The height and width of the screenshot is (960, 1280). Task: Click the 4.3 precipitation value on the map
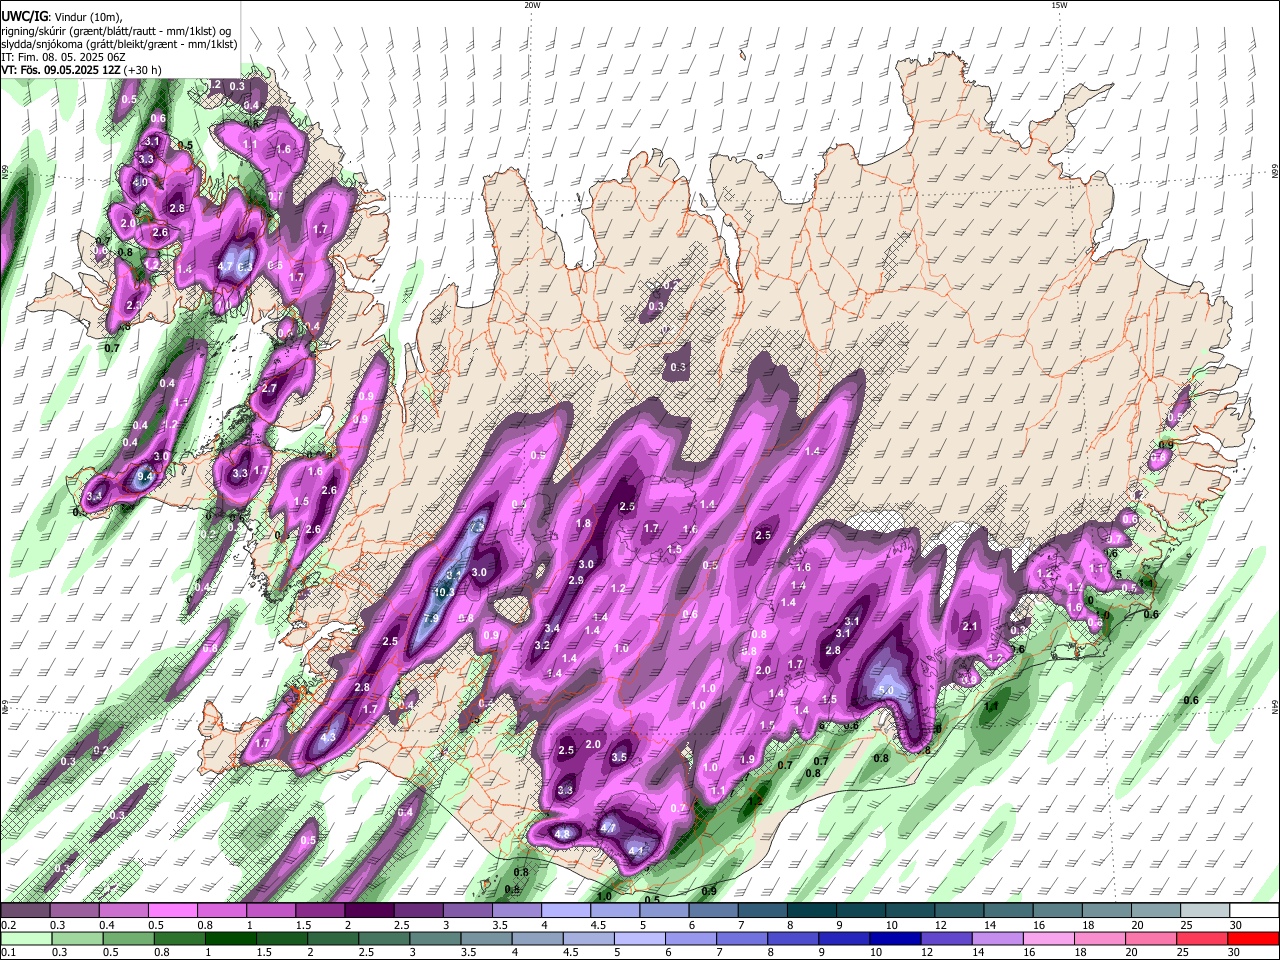[328, 738]
